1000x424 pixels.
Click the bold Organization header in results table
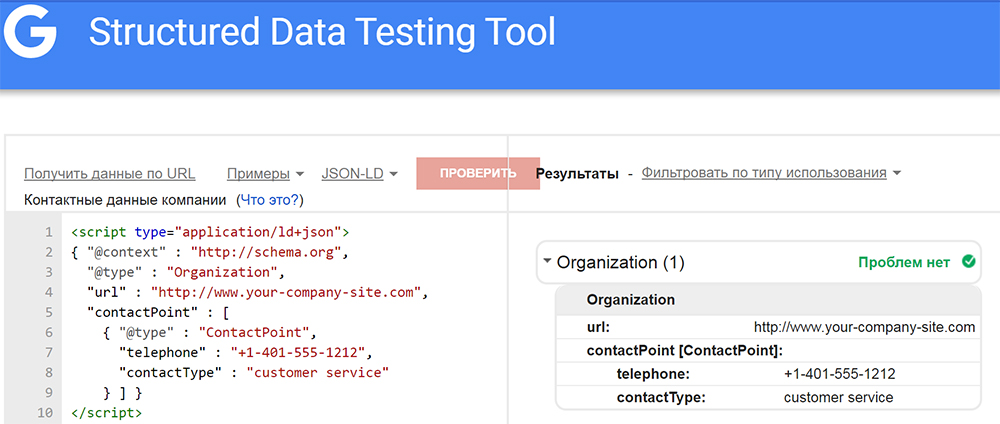(x=631, y=300)
